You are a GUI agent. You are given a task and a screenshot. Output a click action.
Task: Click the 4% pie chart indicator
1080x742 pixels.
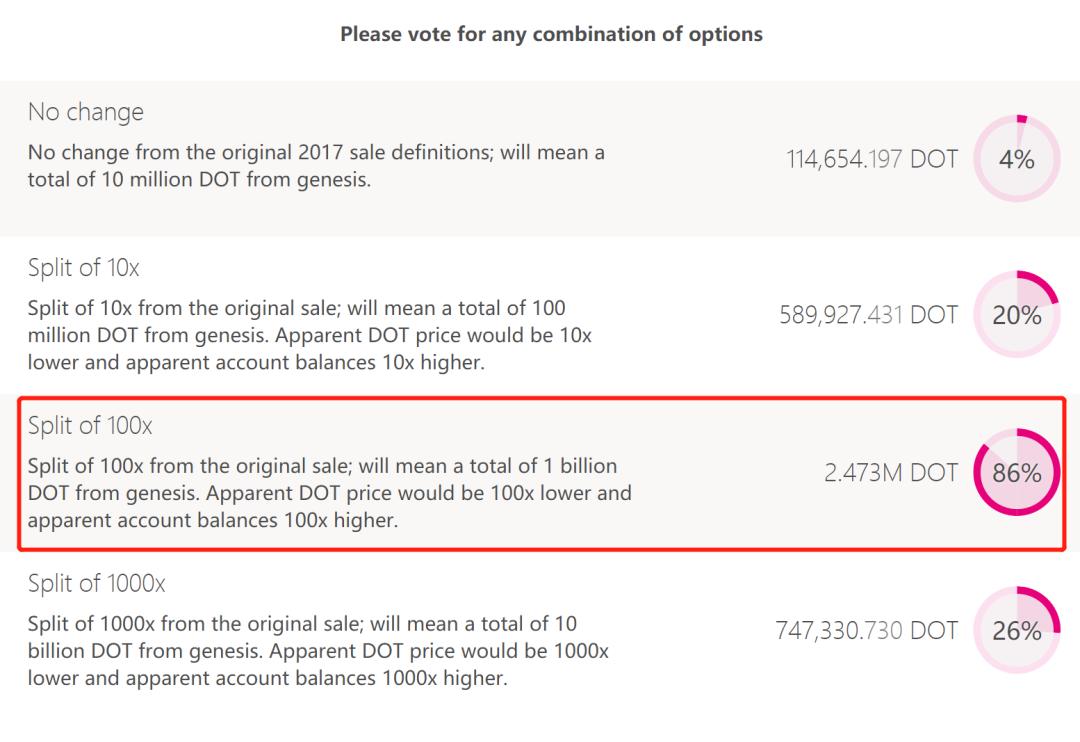1016,159
